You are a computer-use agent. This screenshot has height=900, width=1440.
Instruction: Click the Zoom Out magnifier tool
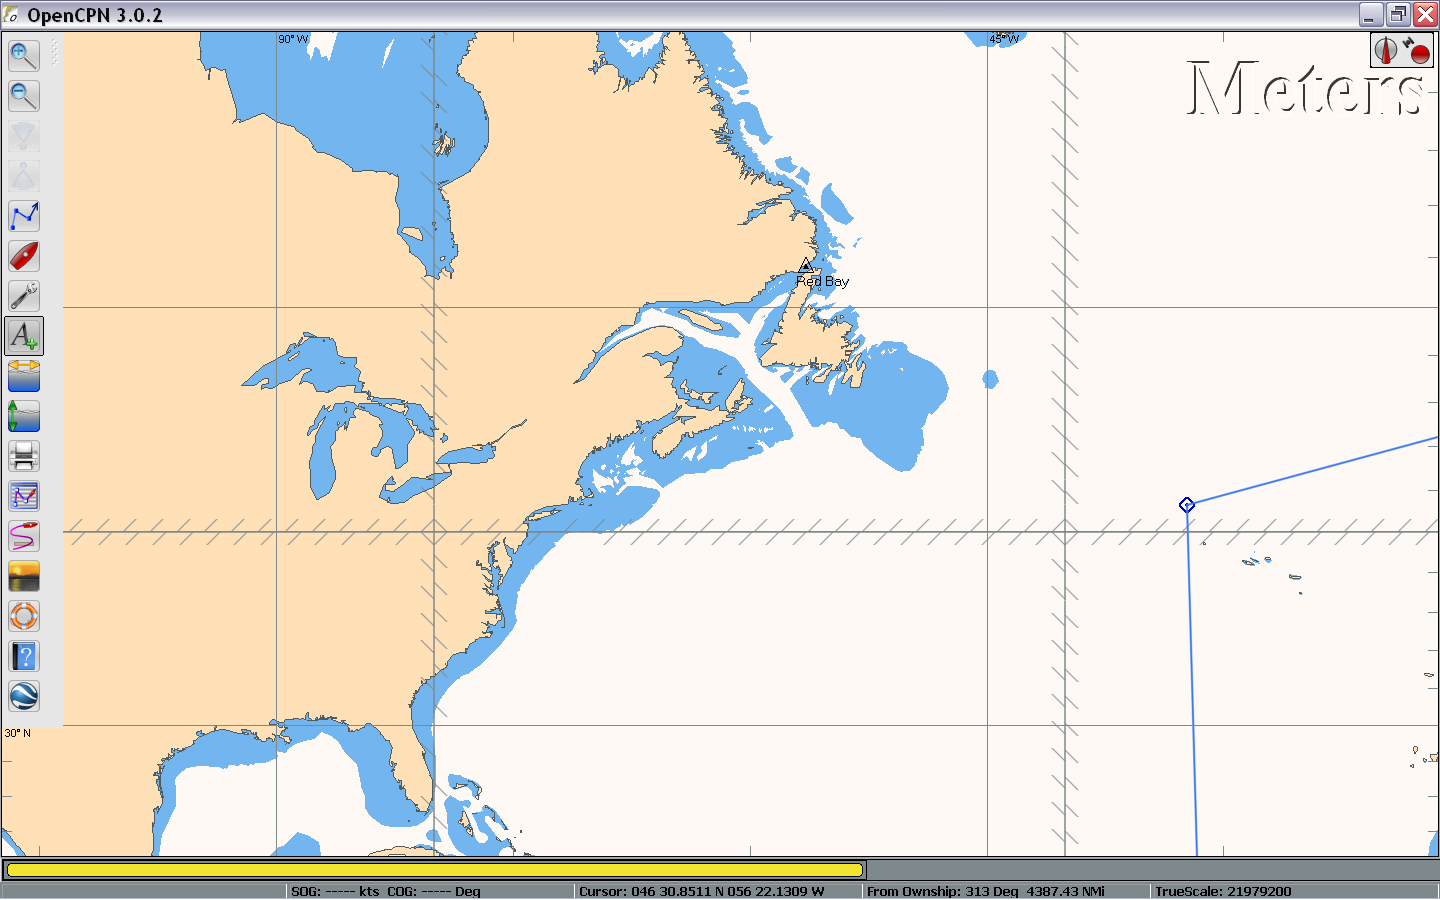click(x=24, y=96)
